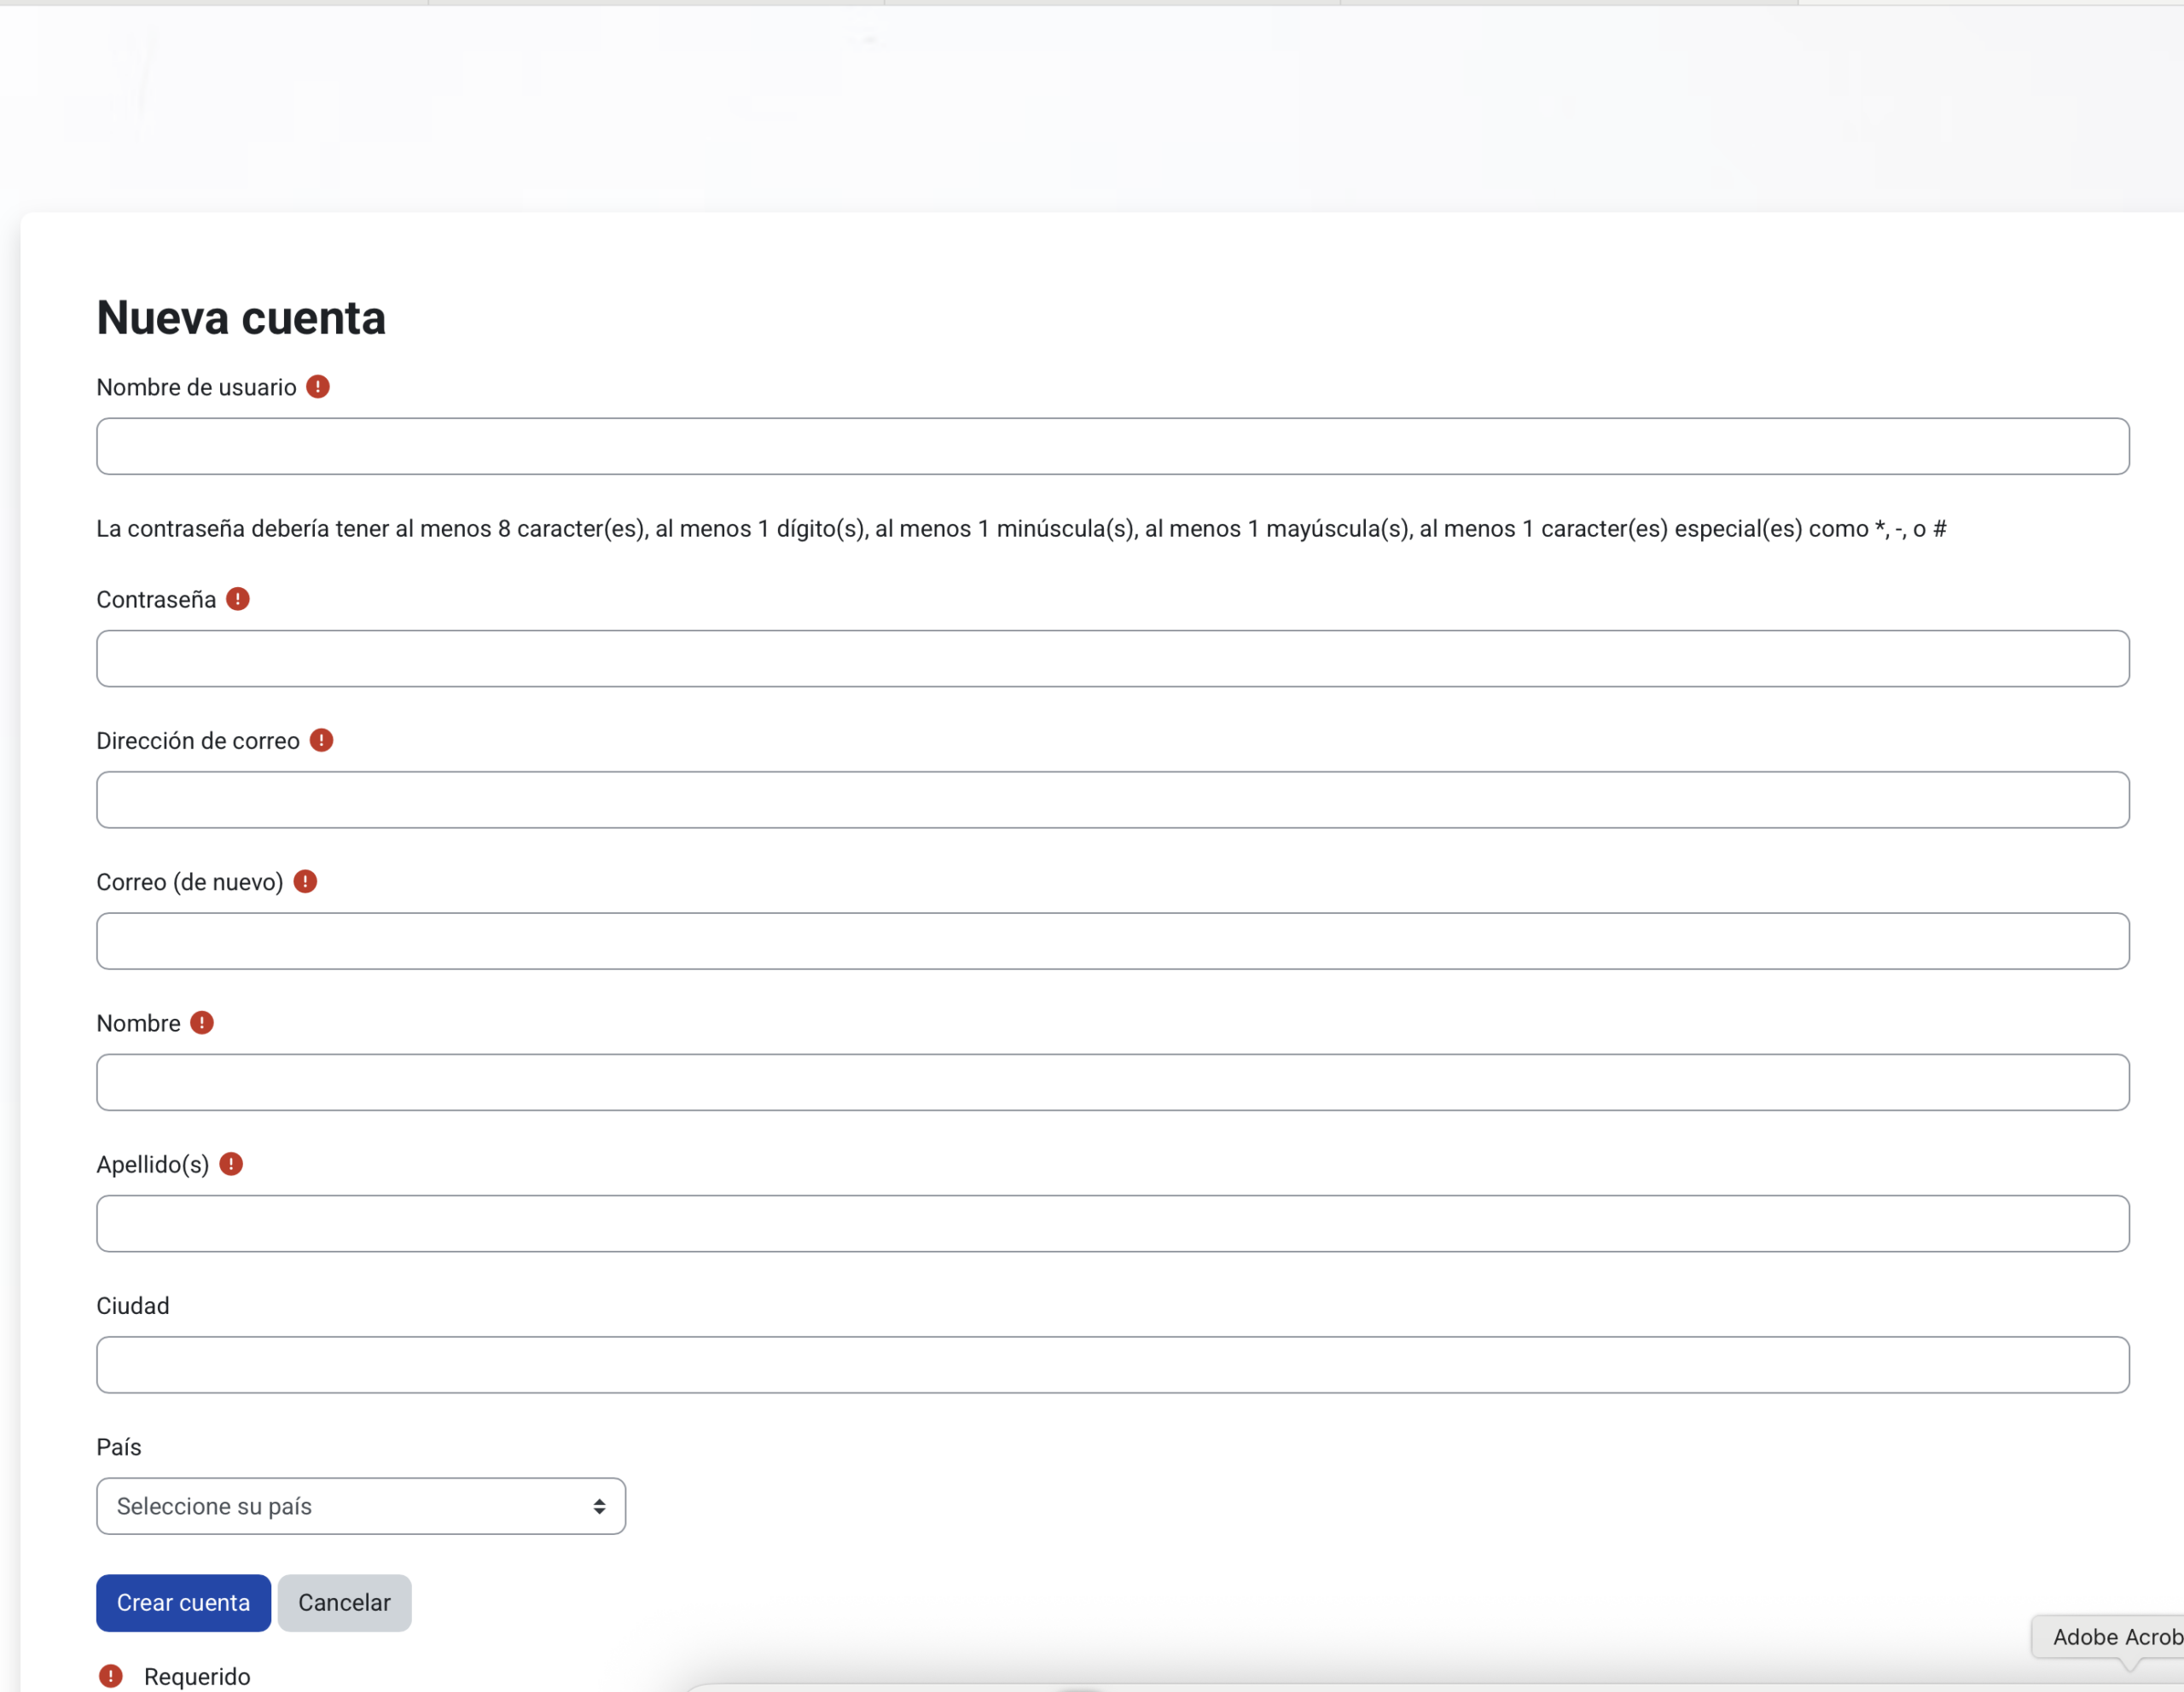Image resolution: width=2184 pixels, height=1692 pixels.
Task: Click the Requerido legend icon at bottom
Action: pos(111,1676)
